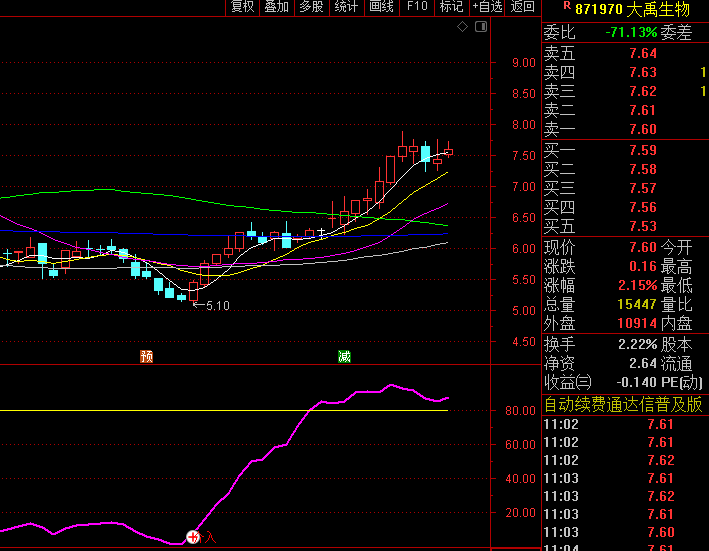
Task: Click the 换手 value 2.22%
Action: [x=638, y=344]
